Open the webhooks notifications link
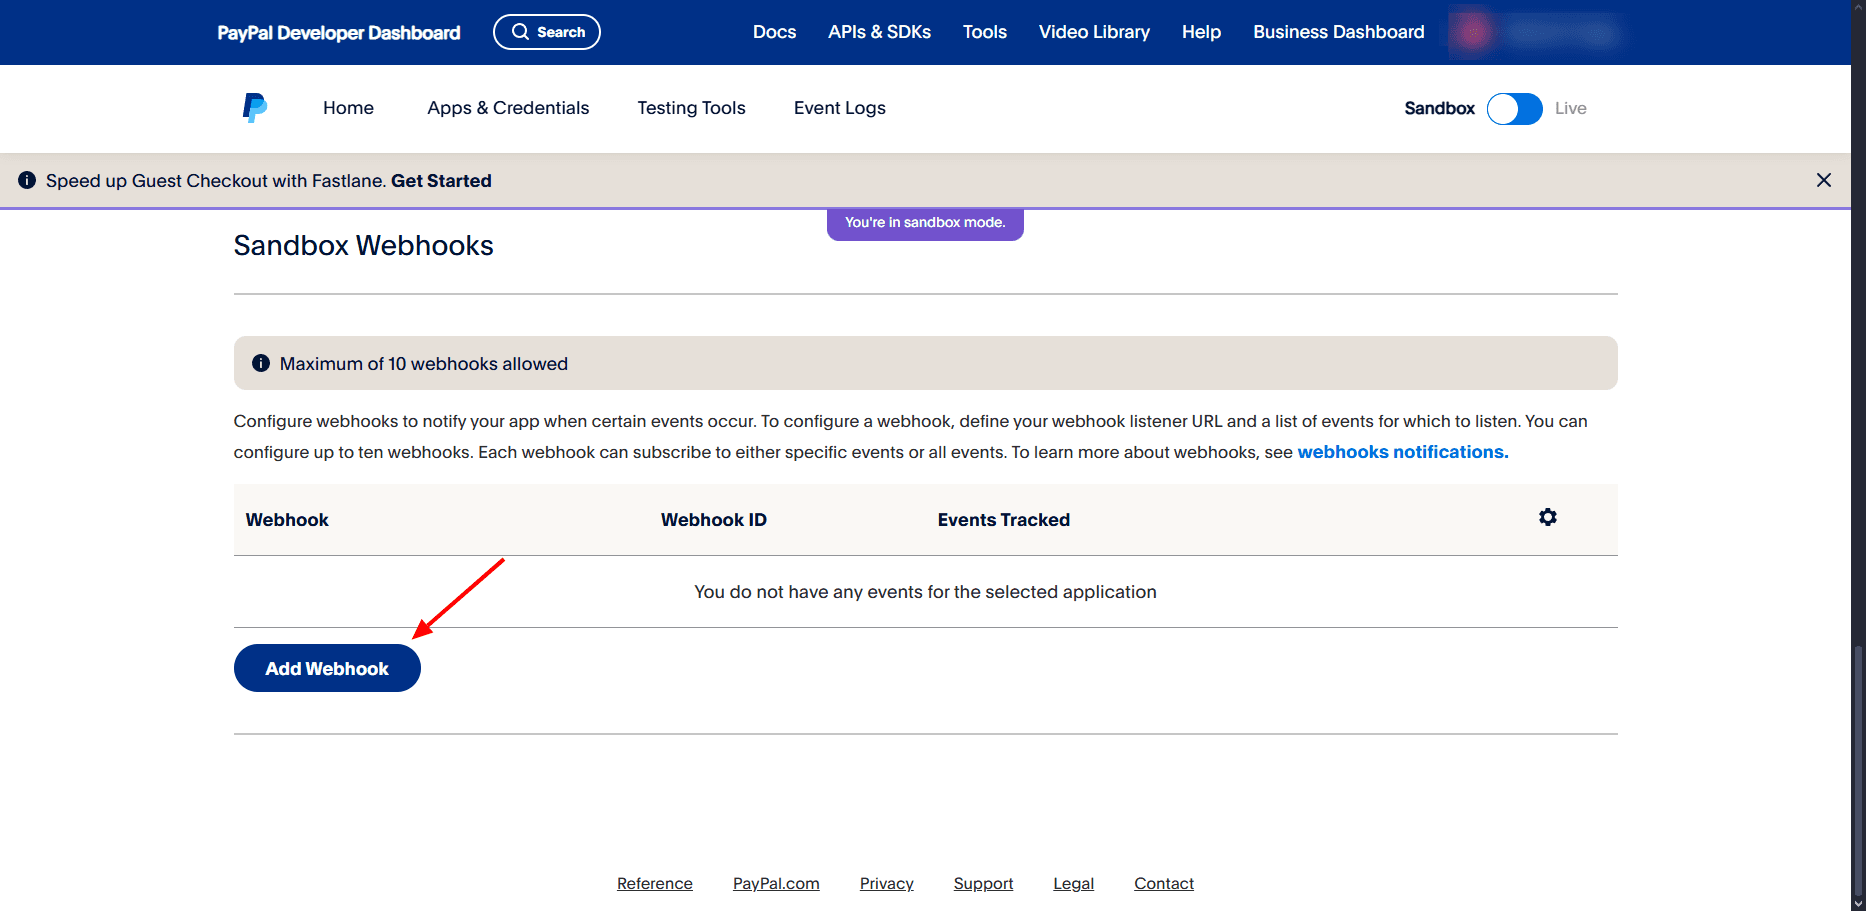 coord(1400,451)
